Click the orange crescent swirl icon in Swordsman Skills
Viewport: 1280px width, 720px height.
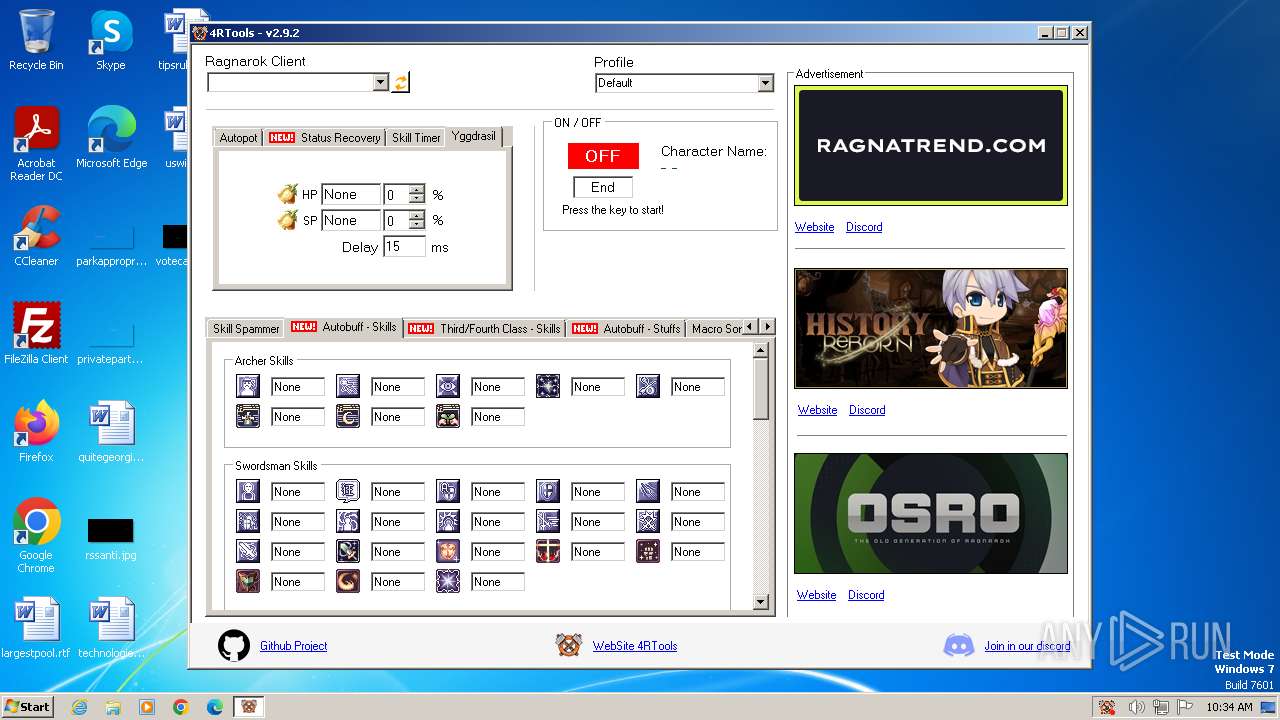(348, 581)
